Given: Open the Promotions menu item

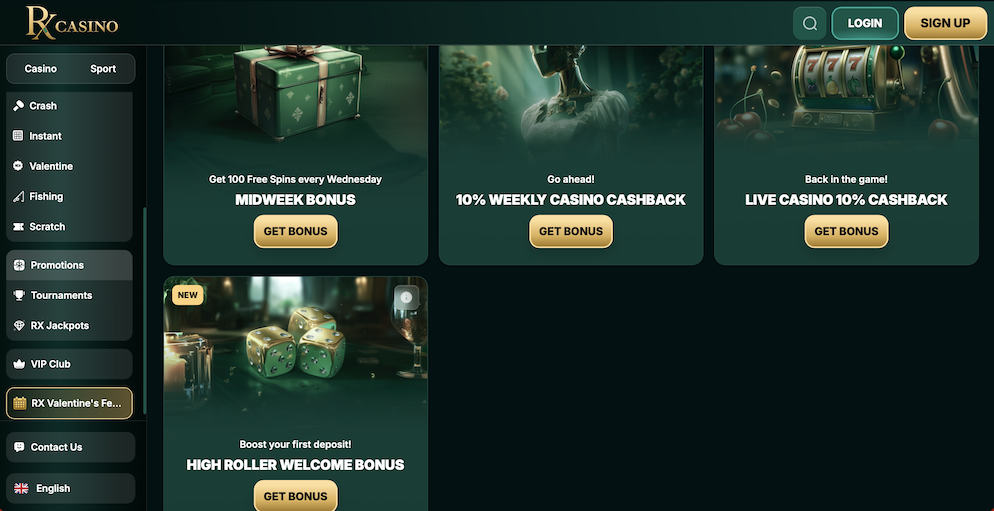Looking at the screenshot, I should point(69,265).
